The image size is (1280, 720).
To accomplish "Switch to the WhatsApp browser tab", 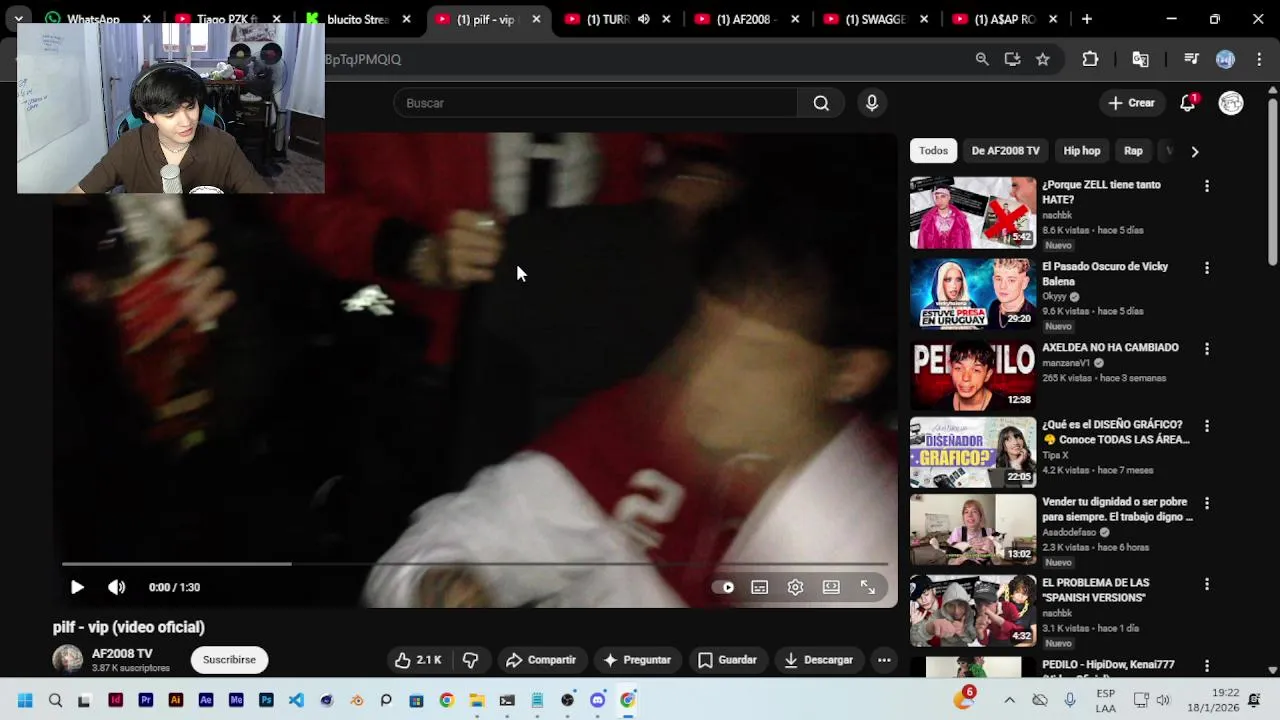I will pyautogui.click(x=93, y=19).
